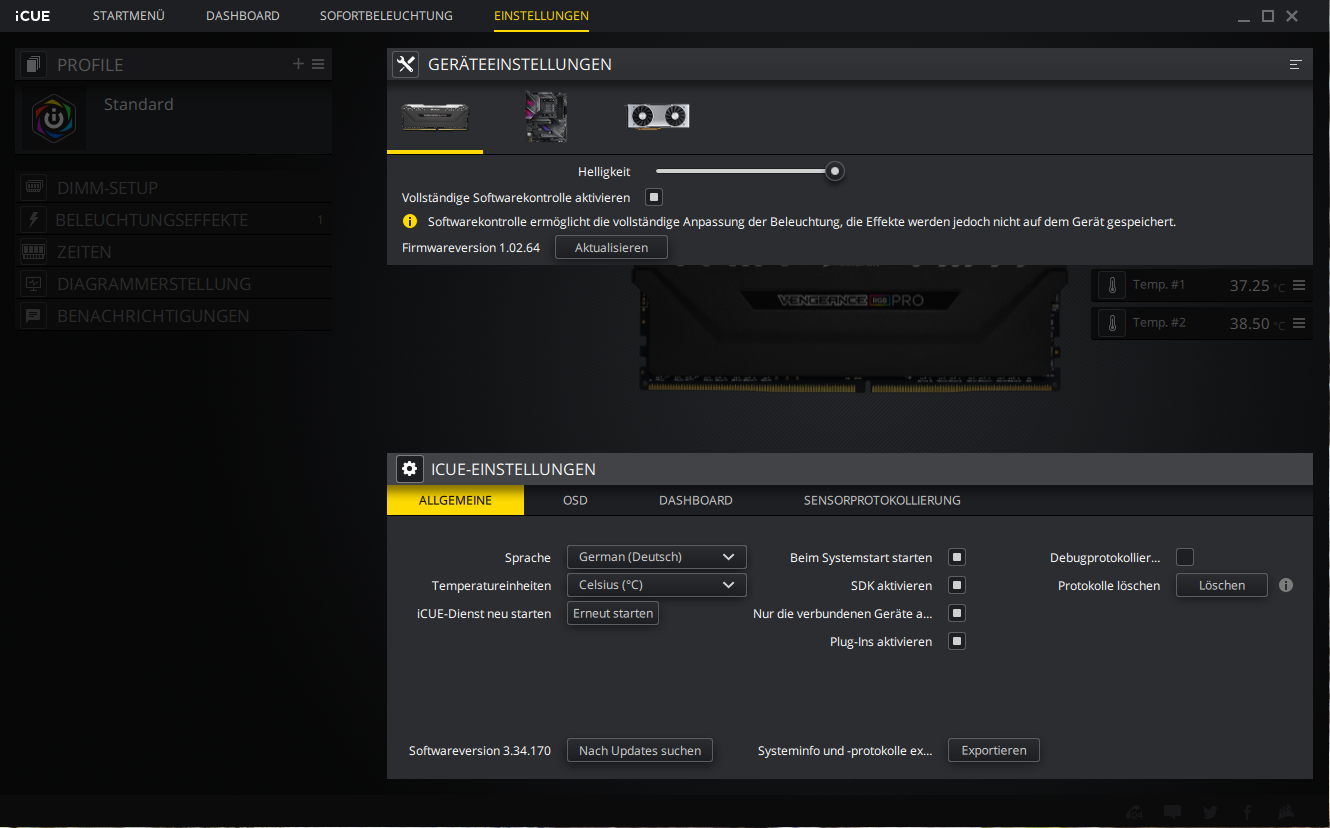This screenshot has width=1330, height=828.
Task: Open the Twitter bird icon
Action: tap(1211, 812)
